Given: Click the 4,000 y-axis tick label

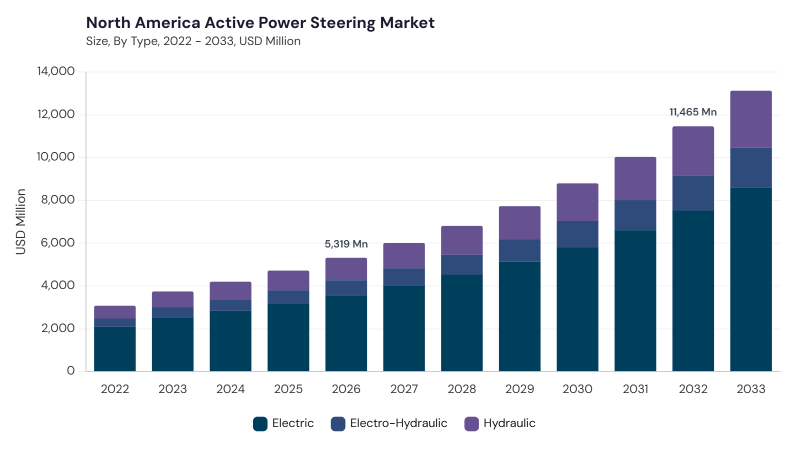Looking at the screenshot, I should (x=58, y=285).
